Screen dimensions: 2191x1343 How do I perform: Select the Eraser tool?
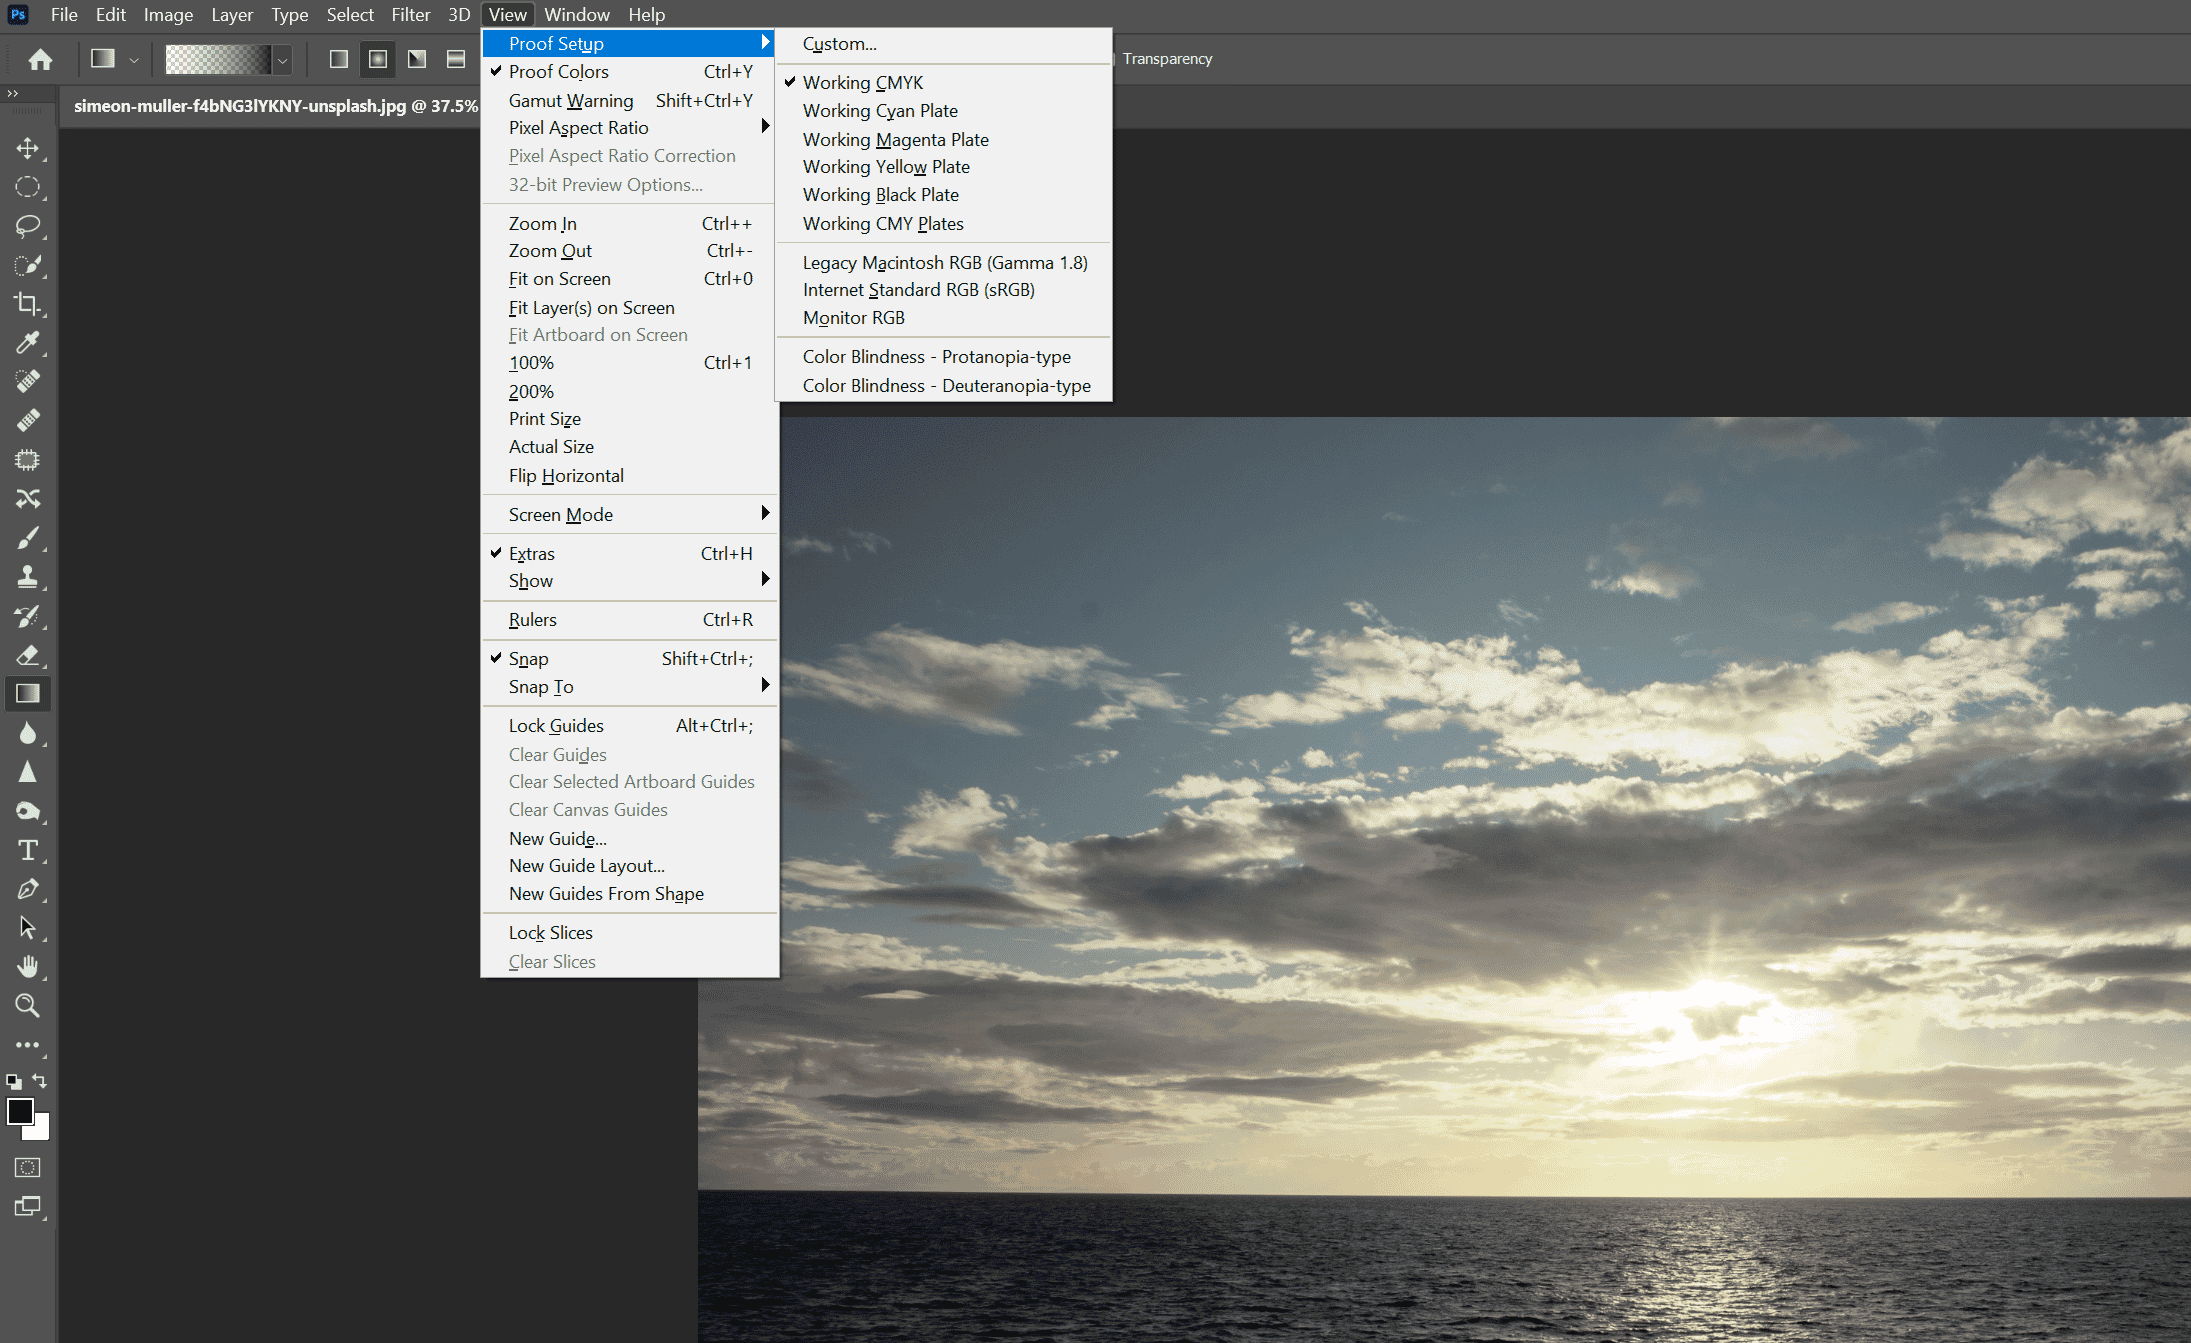(x=29, y=655)
